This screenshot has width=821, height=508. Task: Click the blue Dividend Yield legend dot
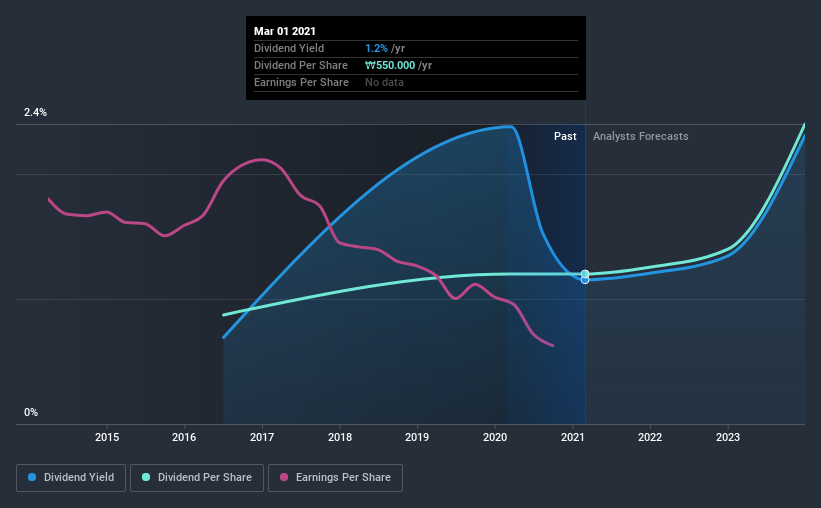(x=32, y=478)
